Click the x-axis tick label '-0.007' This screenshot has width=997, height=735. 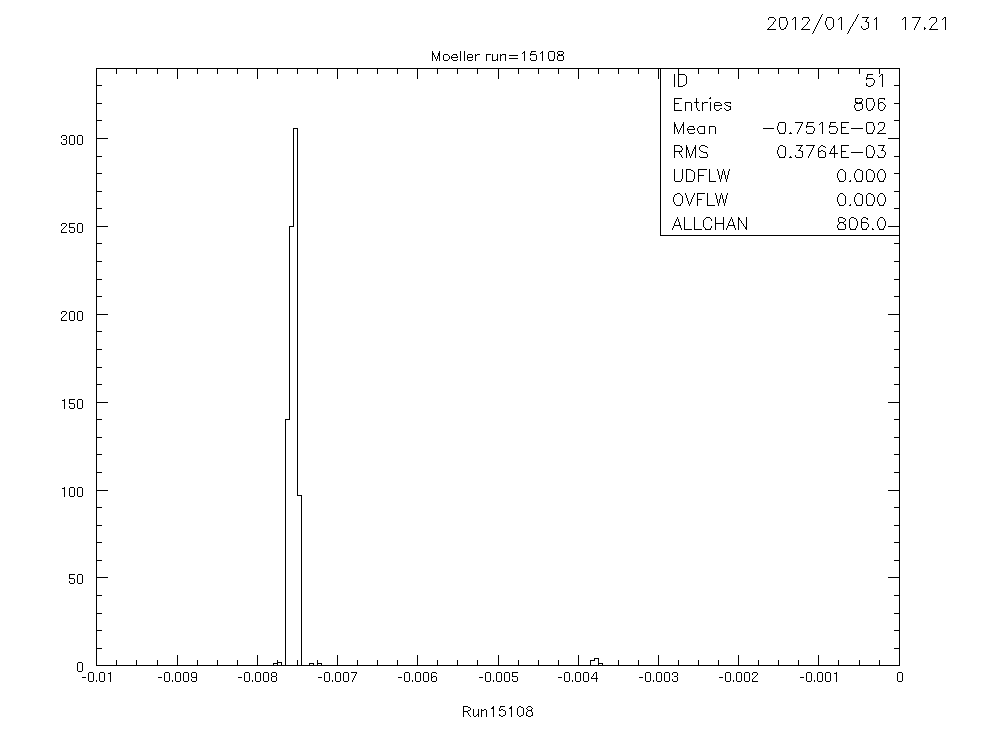click(x=338, y=678)
